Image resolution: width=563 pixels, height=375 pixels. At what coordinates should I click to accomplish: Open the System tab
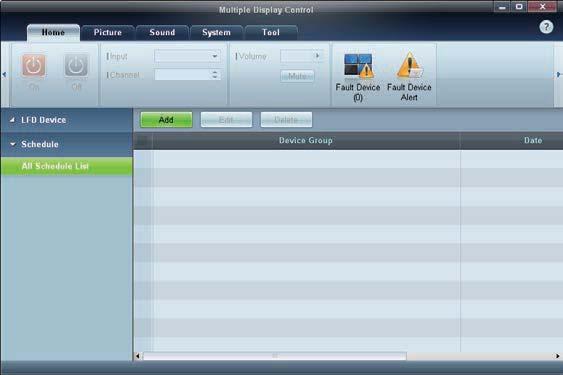click(217, 32)
